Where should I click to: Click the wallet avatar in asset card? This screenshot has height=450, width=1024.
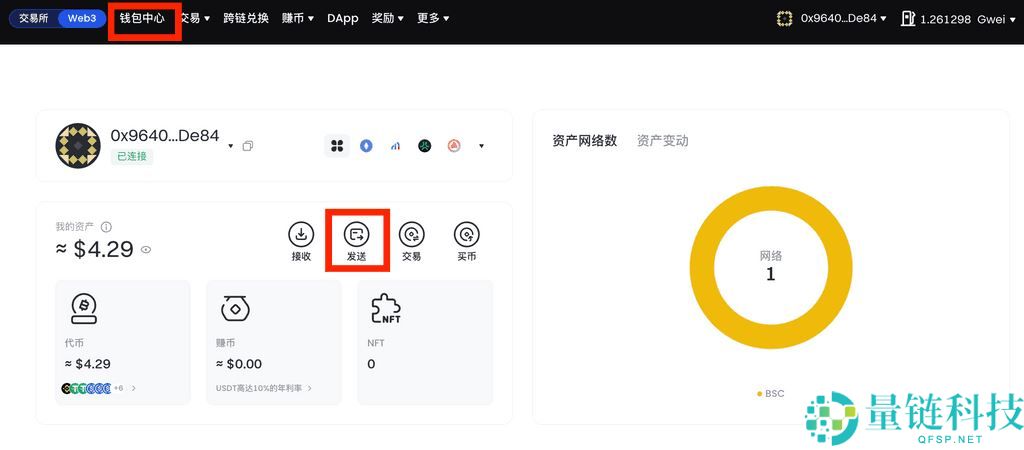78,146
